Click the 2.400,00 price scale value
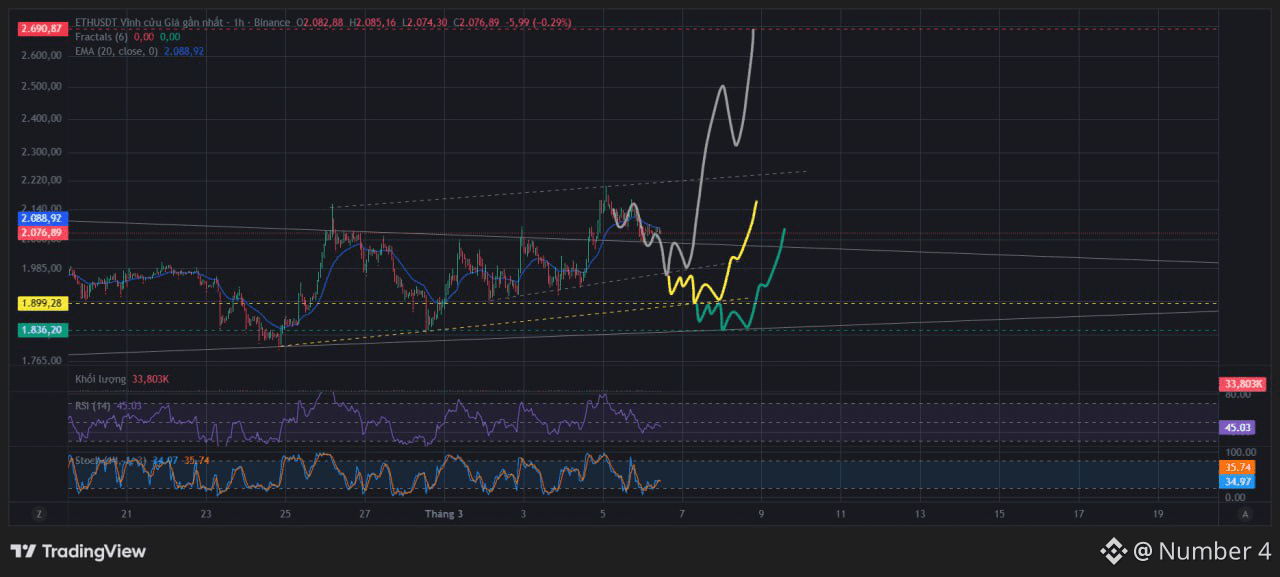1280x577 pixels. [41, 119]
